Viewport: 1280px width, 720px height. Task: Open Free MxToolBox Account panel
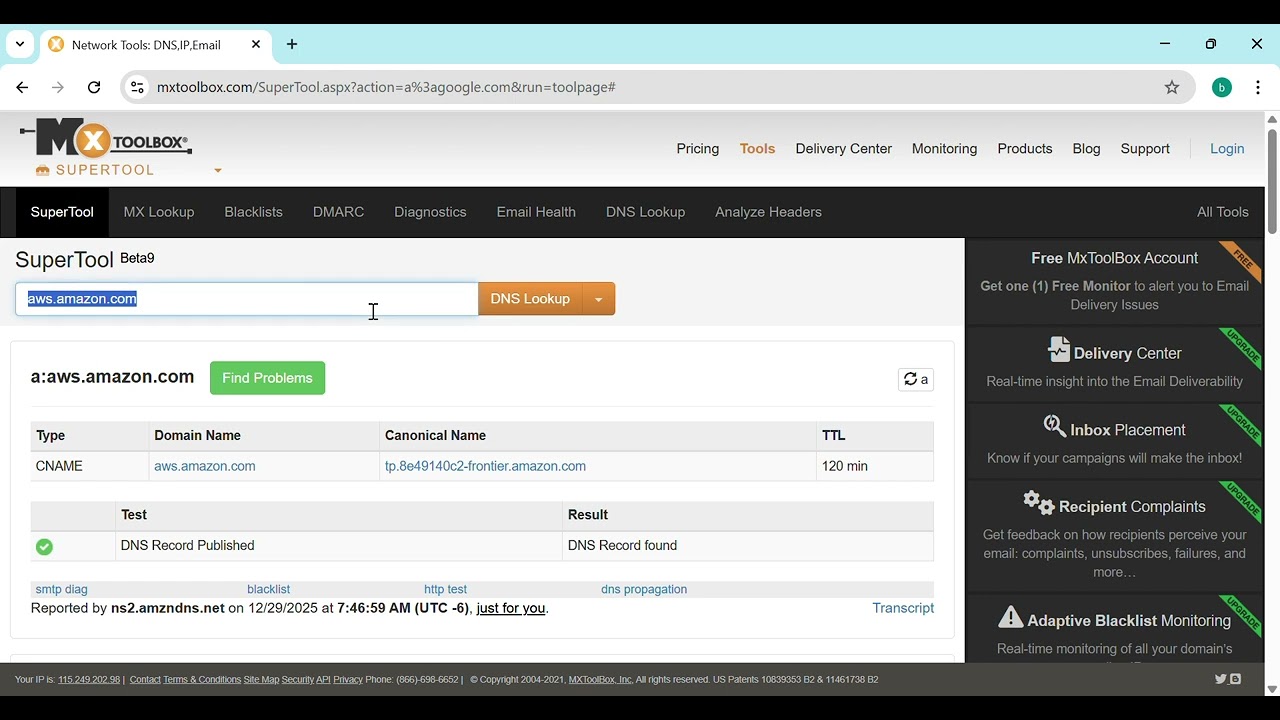point(1114,281)
